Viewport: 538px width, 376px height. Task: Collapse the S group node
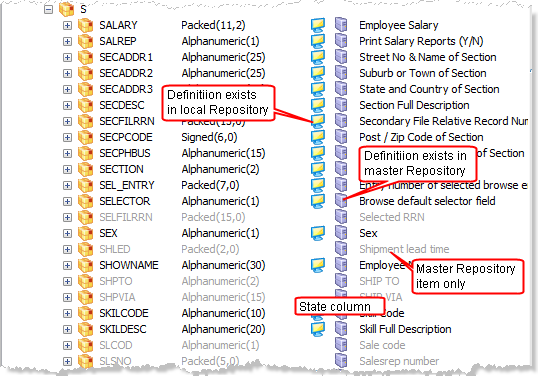click(49, 10)
